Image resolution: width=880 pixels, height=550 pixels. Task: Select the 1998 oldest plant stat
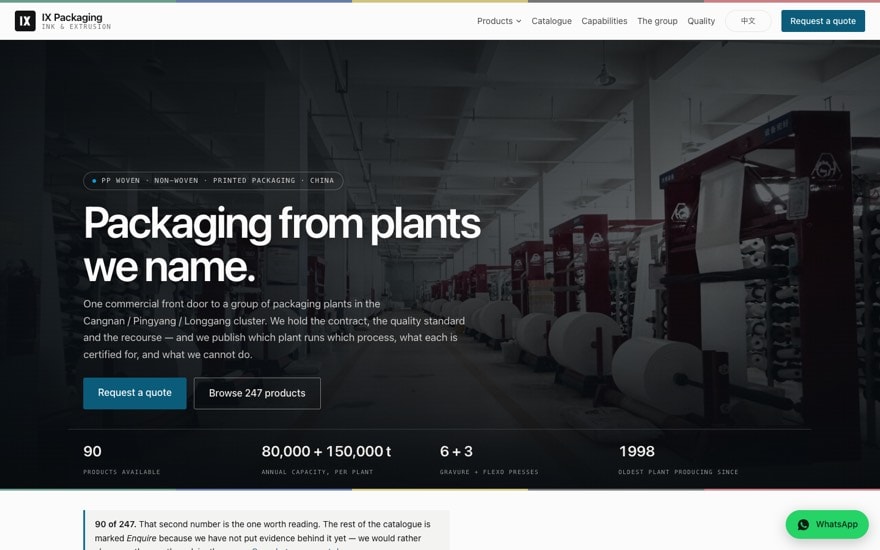(678, 460)
